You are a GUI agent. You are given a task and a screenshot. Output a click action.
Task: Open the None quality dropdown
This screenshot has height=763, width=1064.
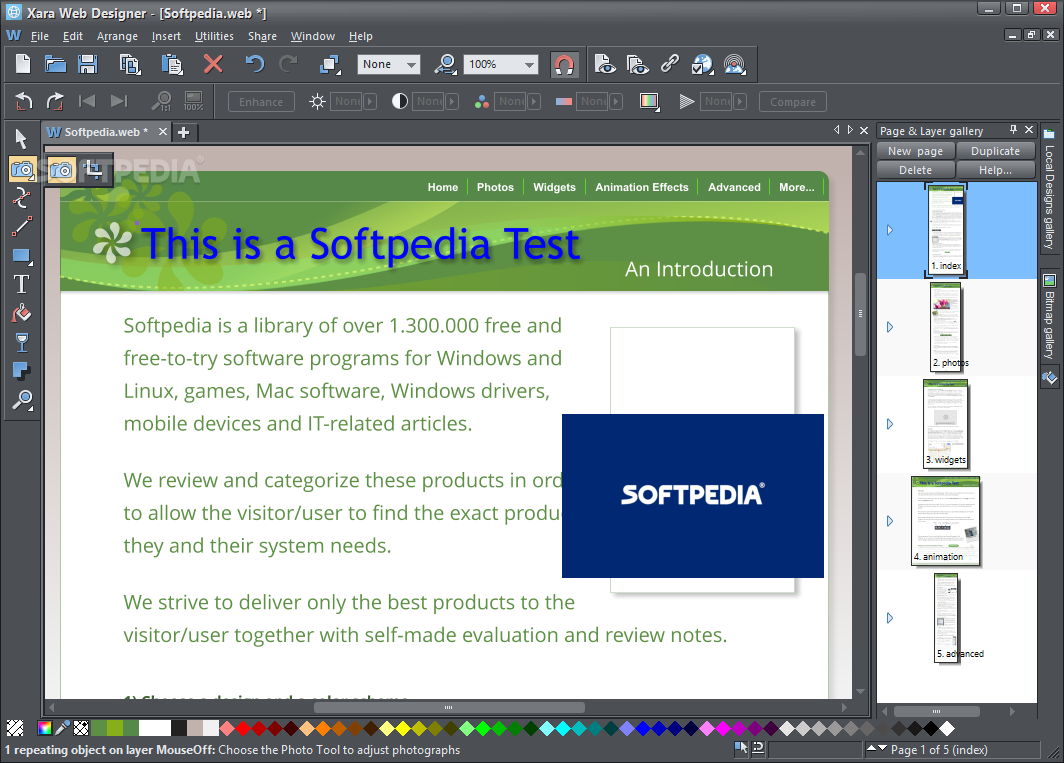[388, 64]
